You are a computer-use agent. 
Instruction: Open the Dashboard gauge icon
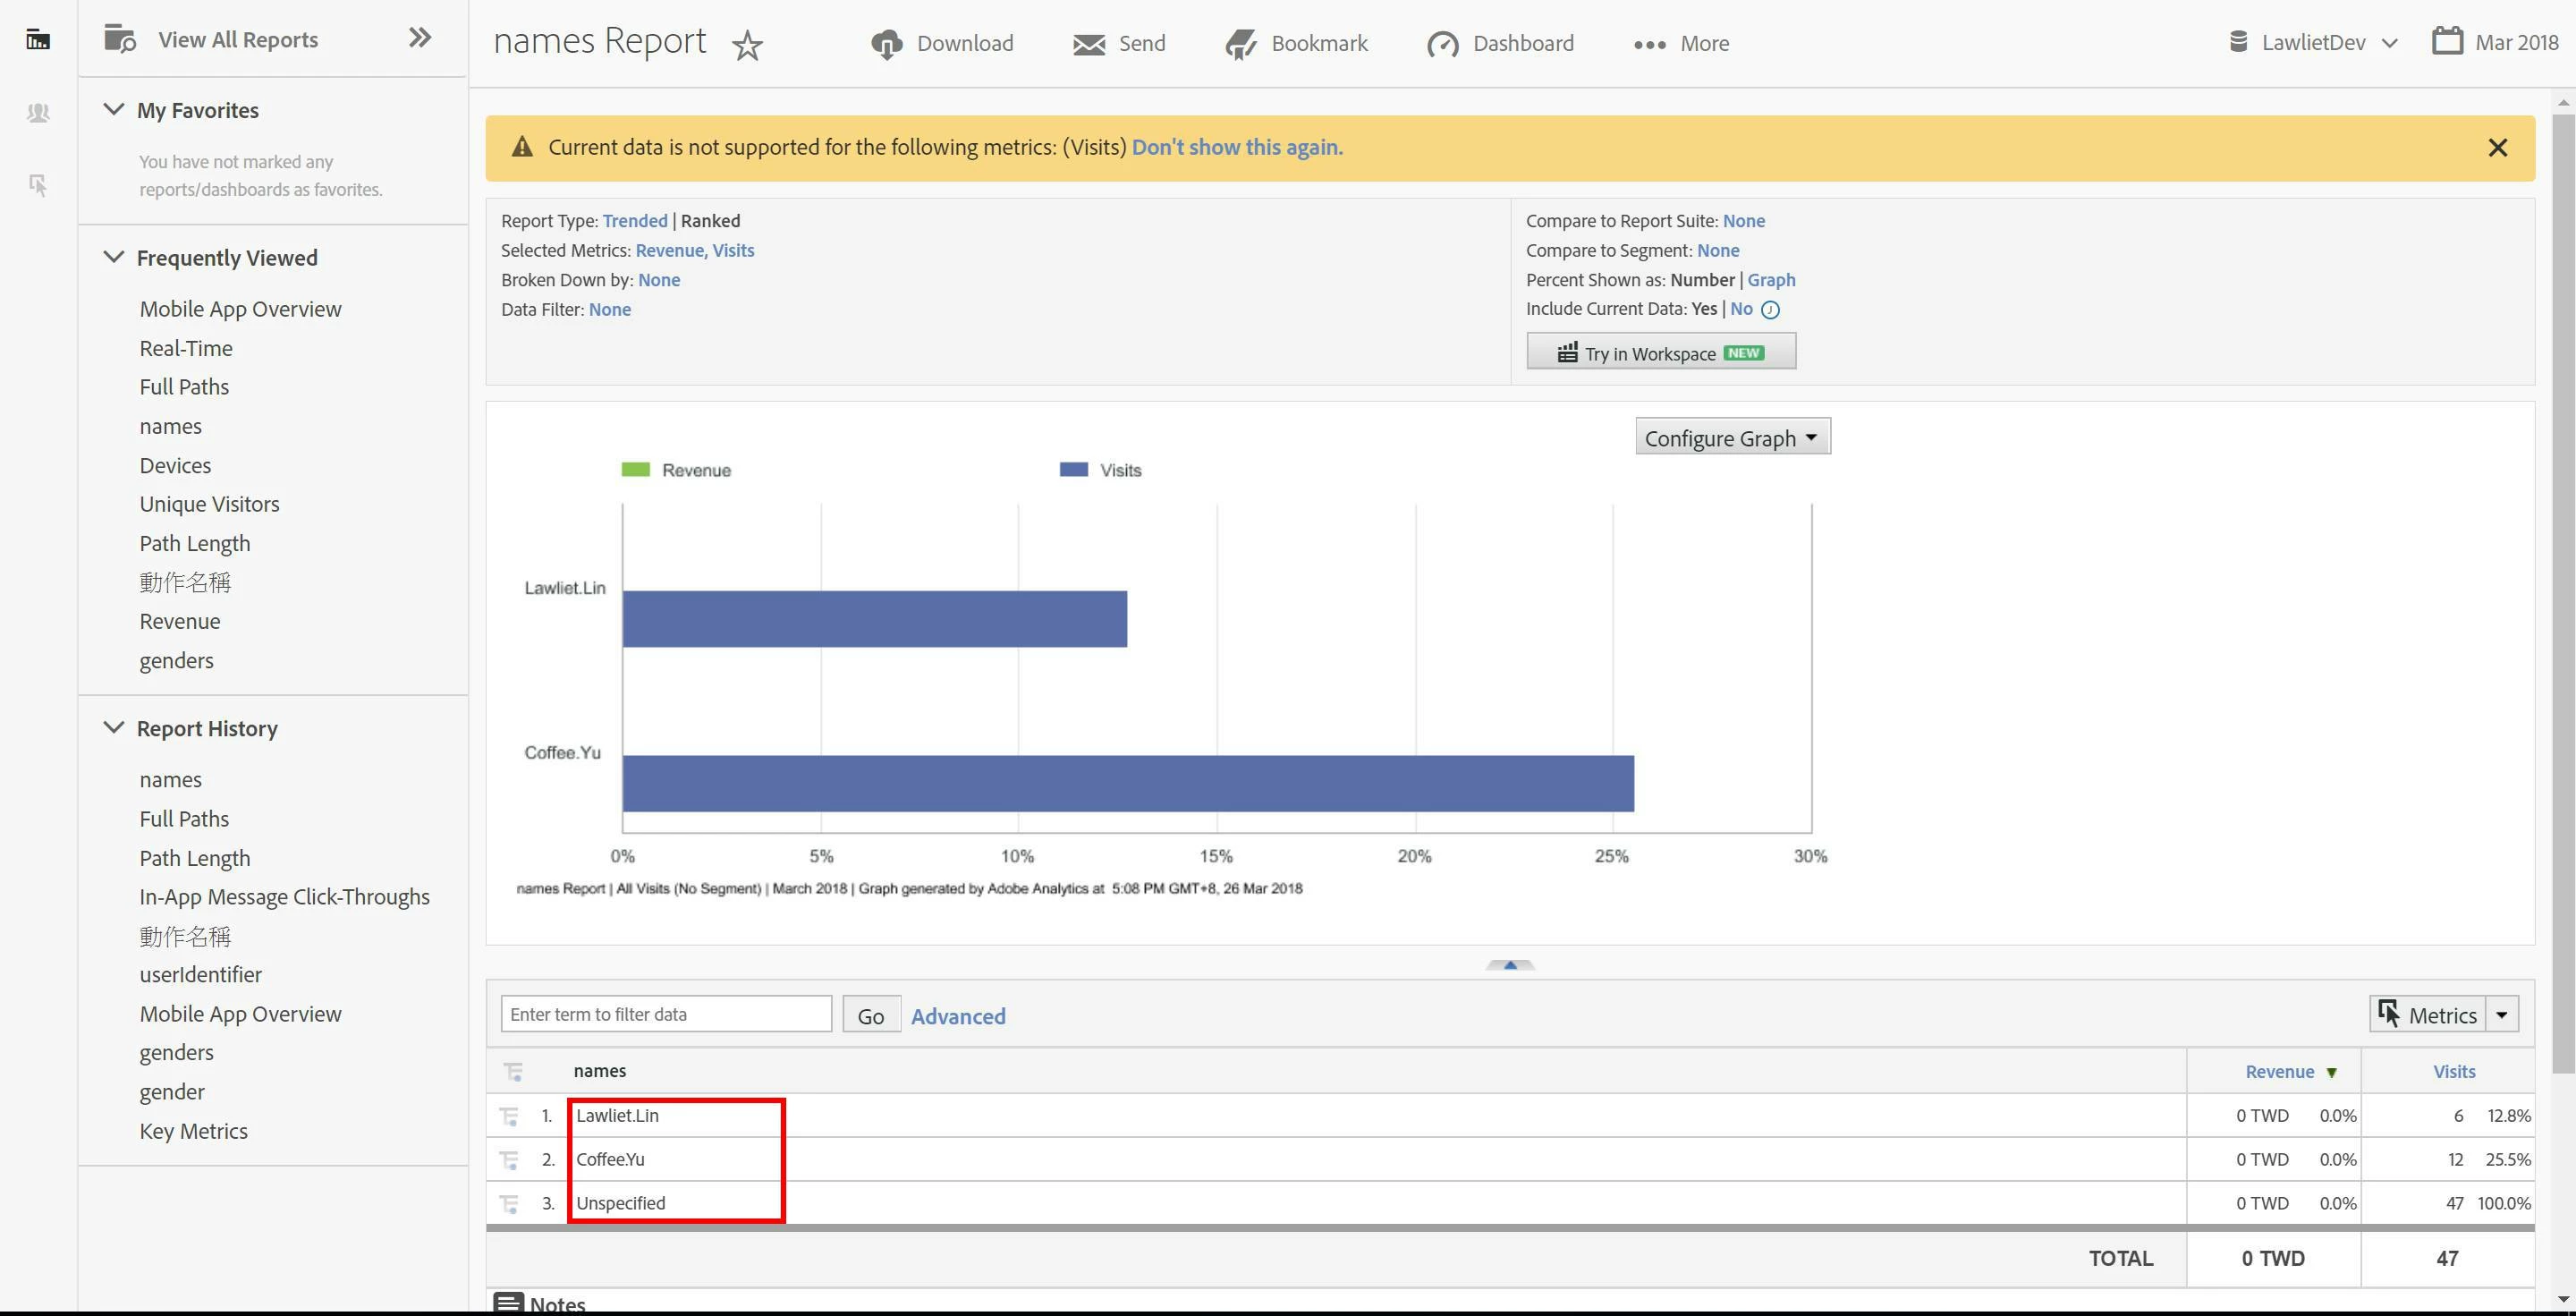tap(1442, 44)
